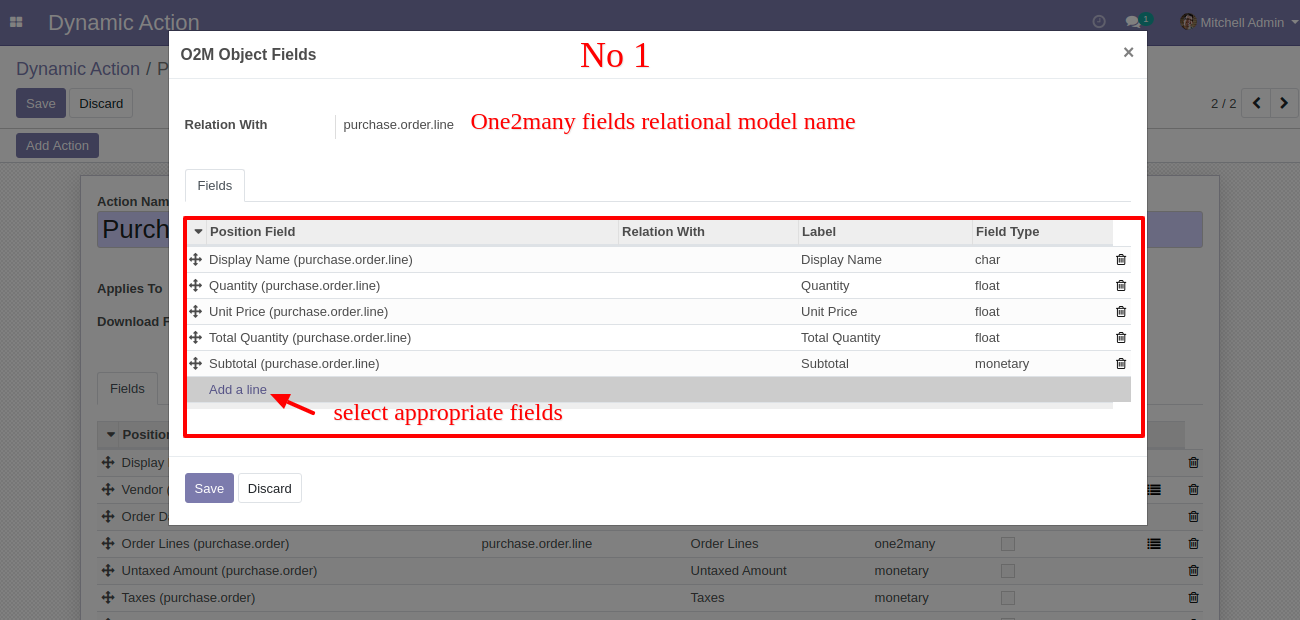The image size is (1300, 620).
Task: Delete the Total Quantity (purchase.order.line) row
Action: click(1121, 337)
